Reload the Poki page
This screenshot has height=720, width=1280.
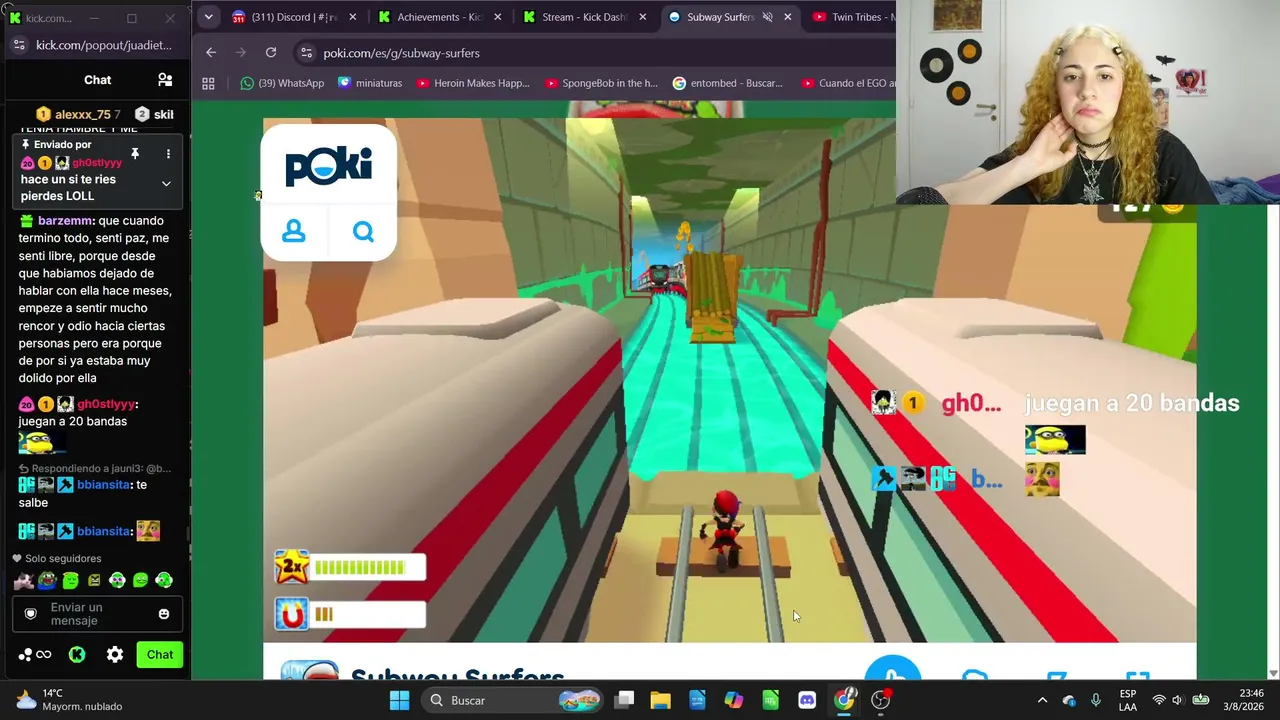tap(271, 53)
